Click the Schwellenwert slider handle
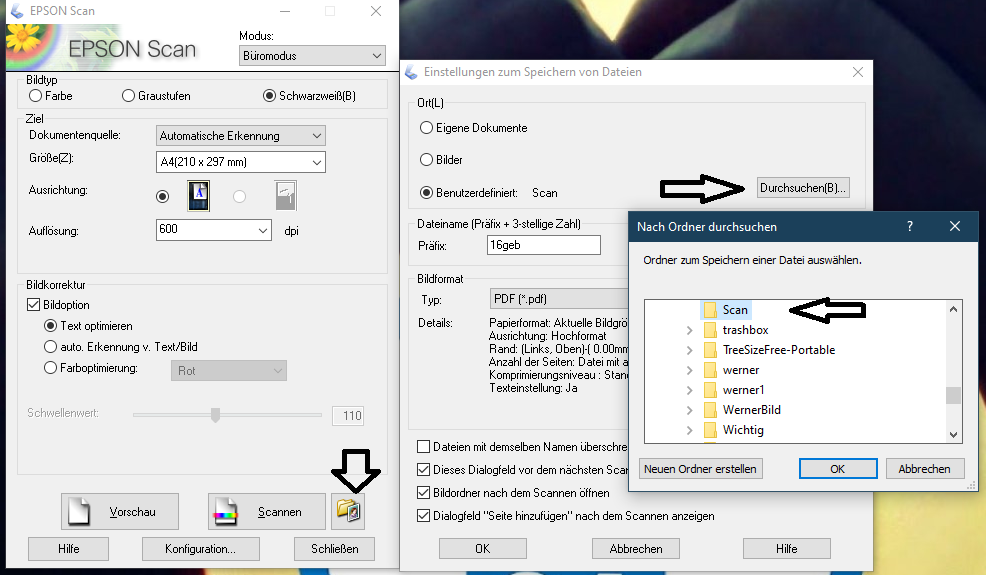Screen dimensions: 986x575 [216, 415]
